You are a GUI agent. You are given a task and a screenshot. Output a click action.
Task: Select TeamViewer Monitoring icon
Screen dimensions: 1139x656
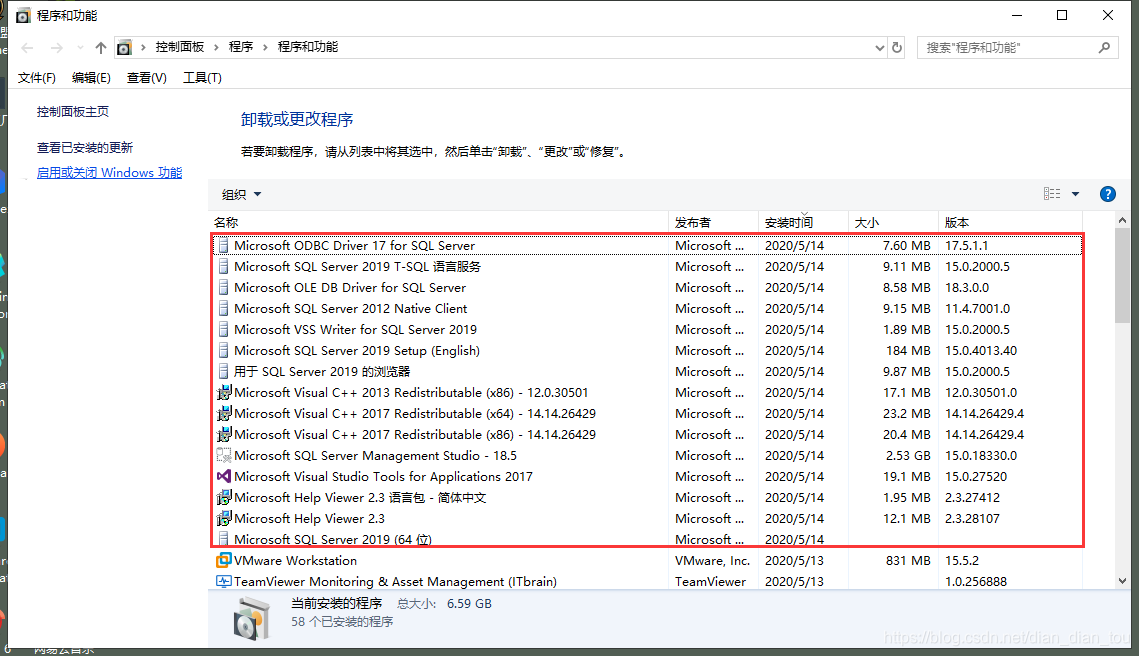point(224,581)
